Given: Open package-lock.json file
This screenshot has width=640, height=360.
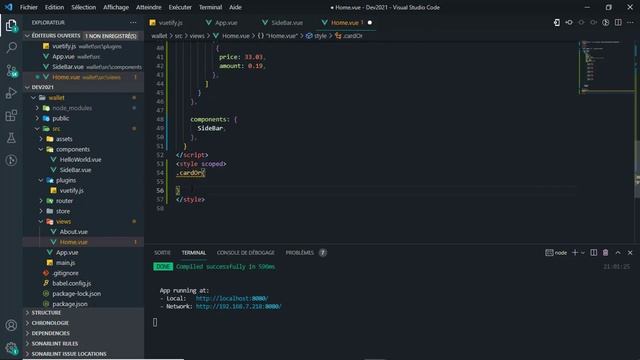Looking at the screenshot, I should [x=76, y=293].
